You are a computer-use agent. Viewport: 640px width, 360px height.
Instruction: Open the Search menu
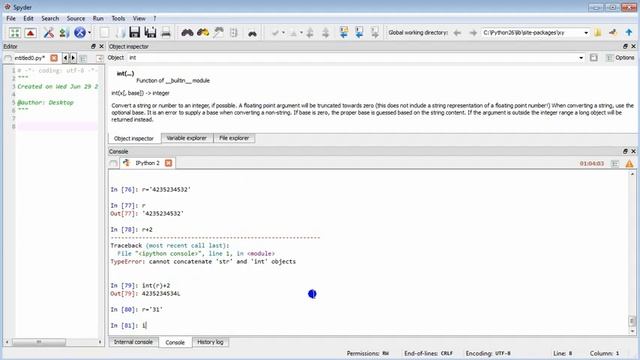click(50, 18)
